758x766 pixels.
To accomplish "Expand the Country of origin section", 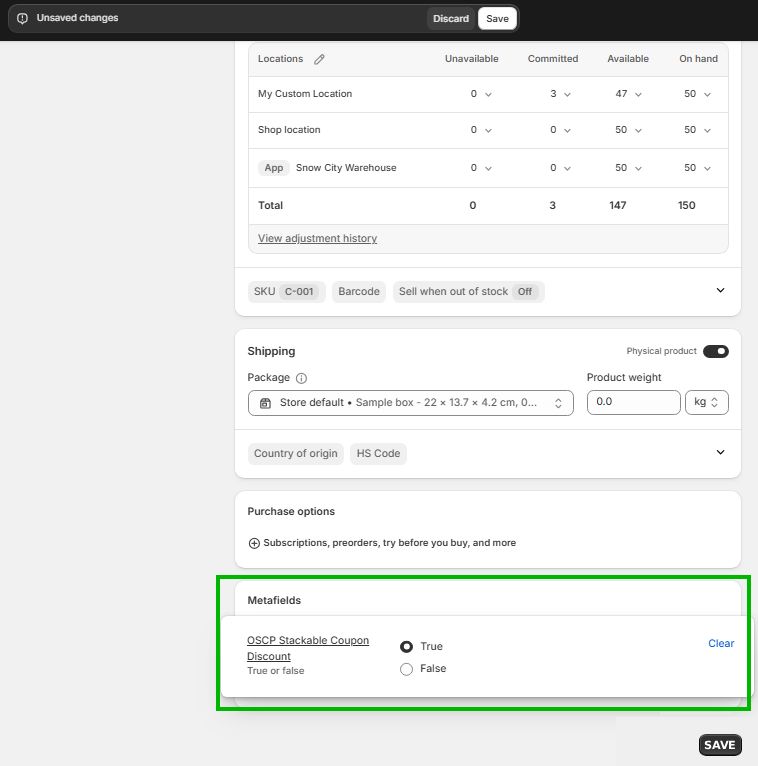I will pyautogui.click(x=720, y=453).
